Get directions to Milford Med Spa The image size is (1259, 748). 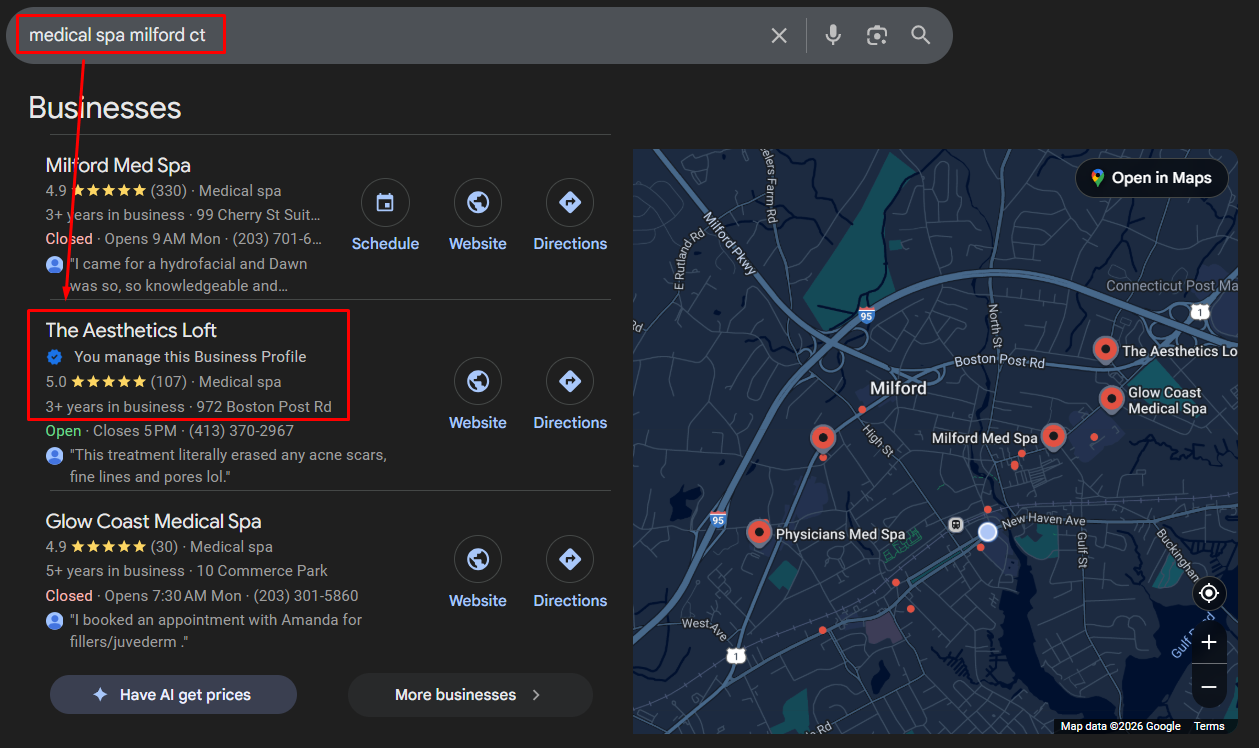coord(570,215)
